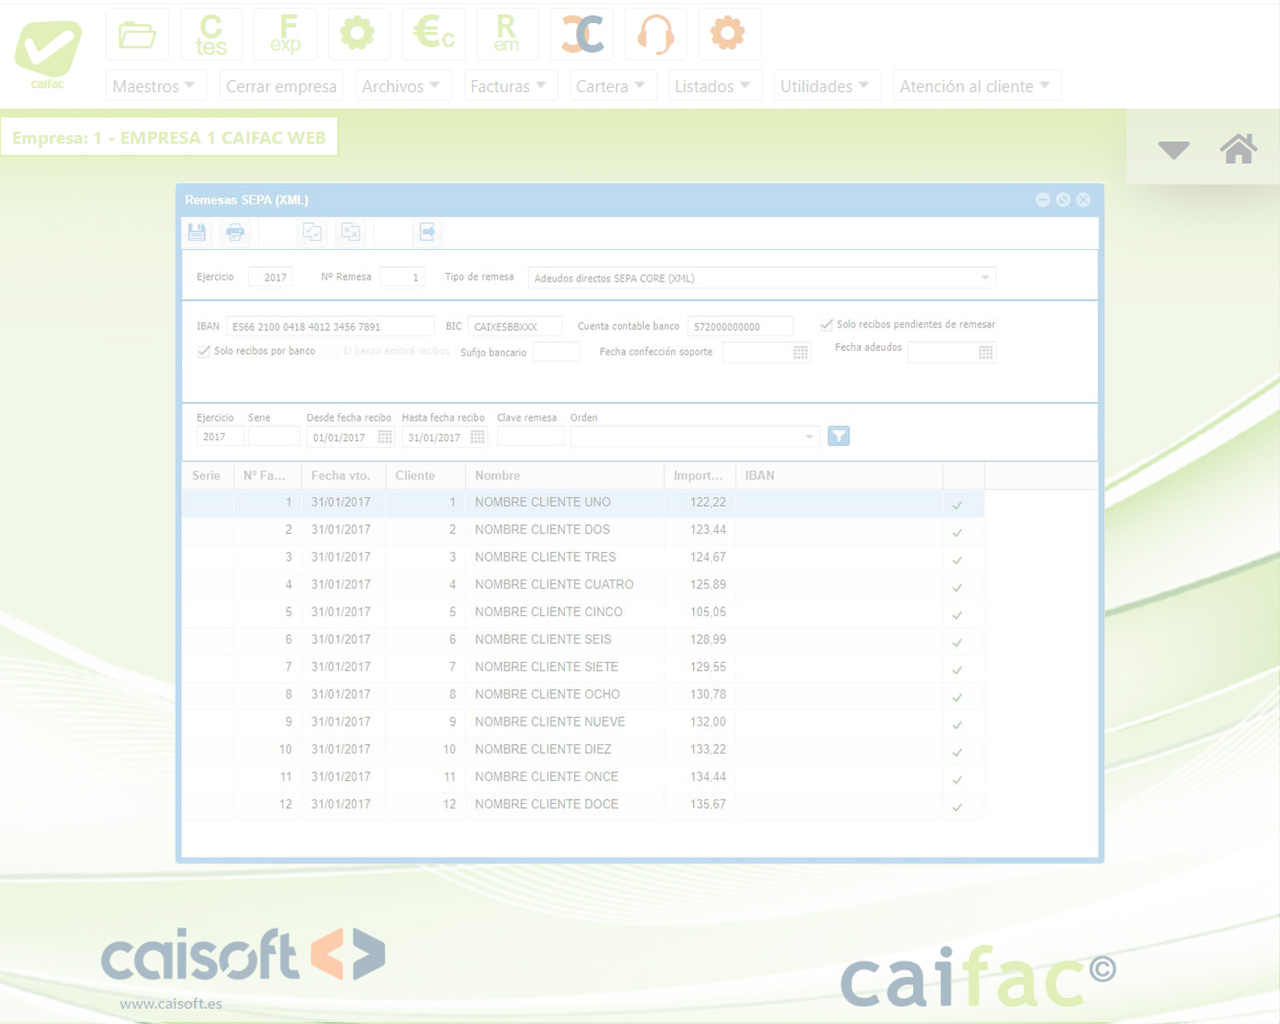Image resolution: width=1280 pixels, height=1024 pixels.
Task: Uncheck the row checkmark for NOMBRE CLIENTE UNO
Action: (957, 504)
